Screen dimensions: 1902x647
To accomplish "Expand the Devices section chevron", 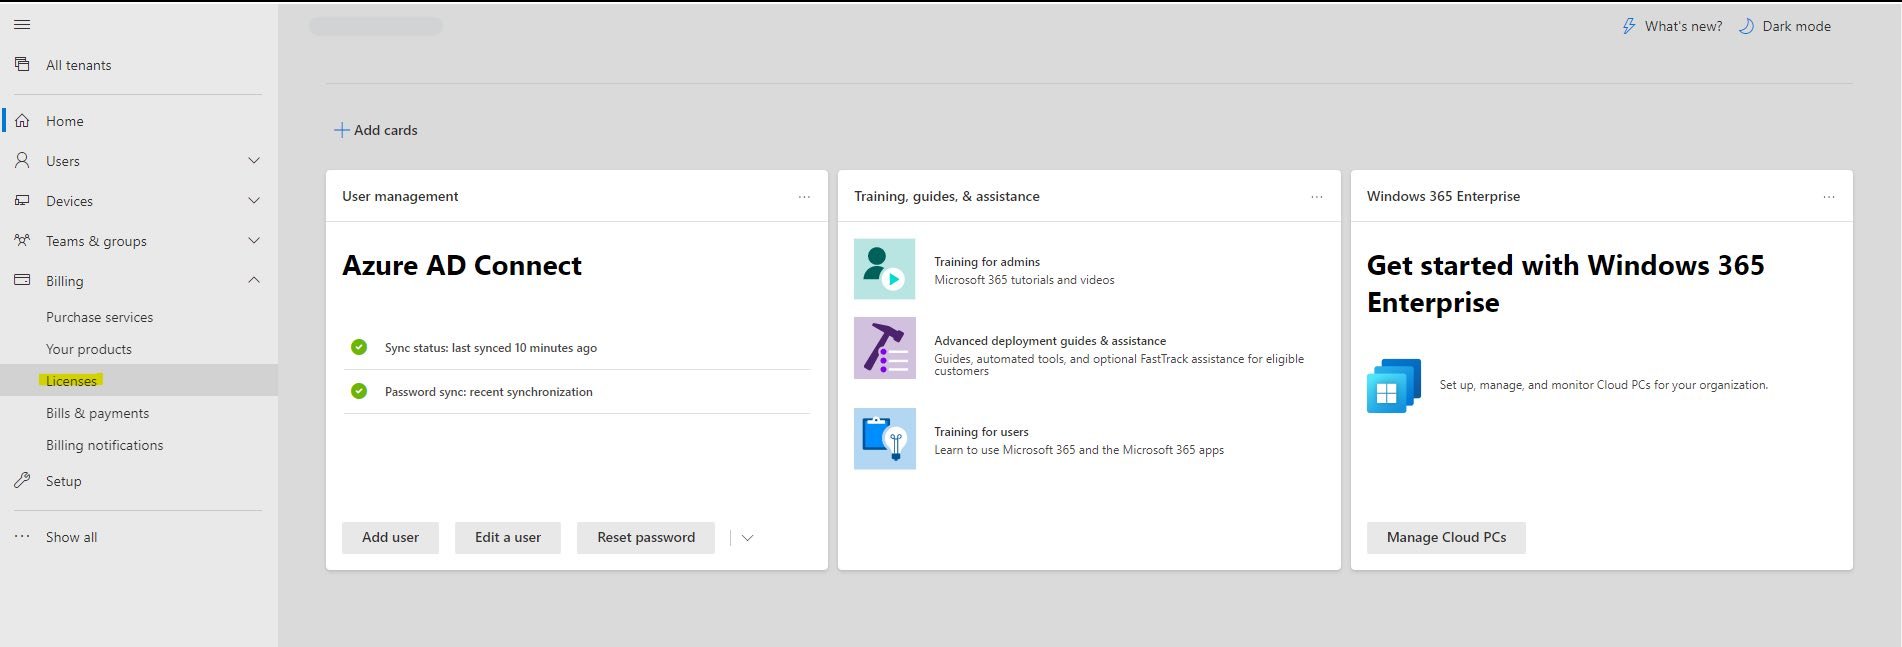I will click(x=254, y=200).
